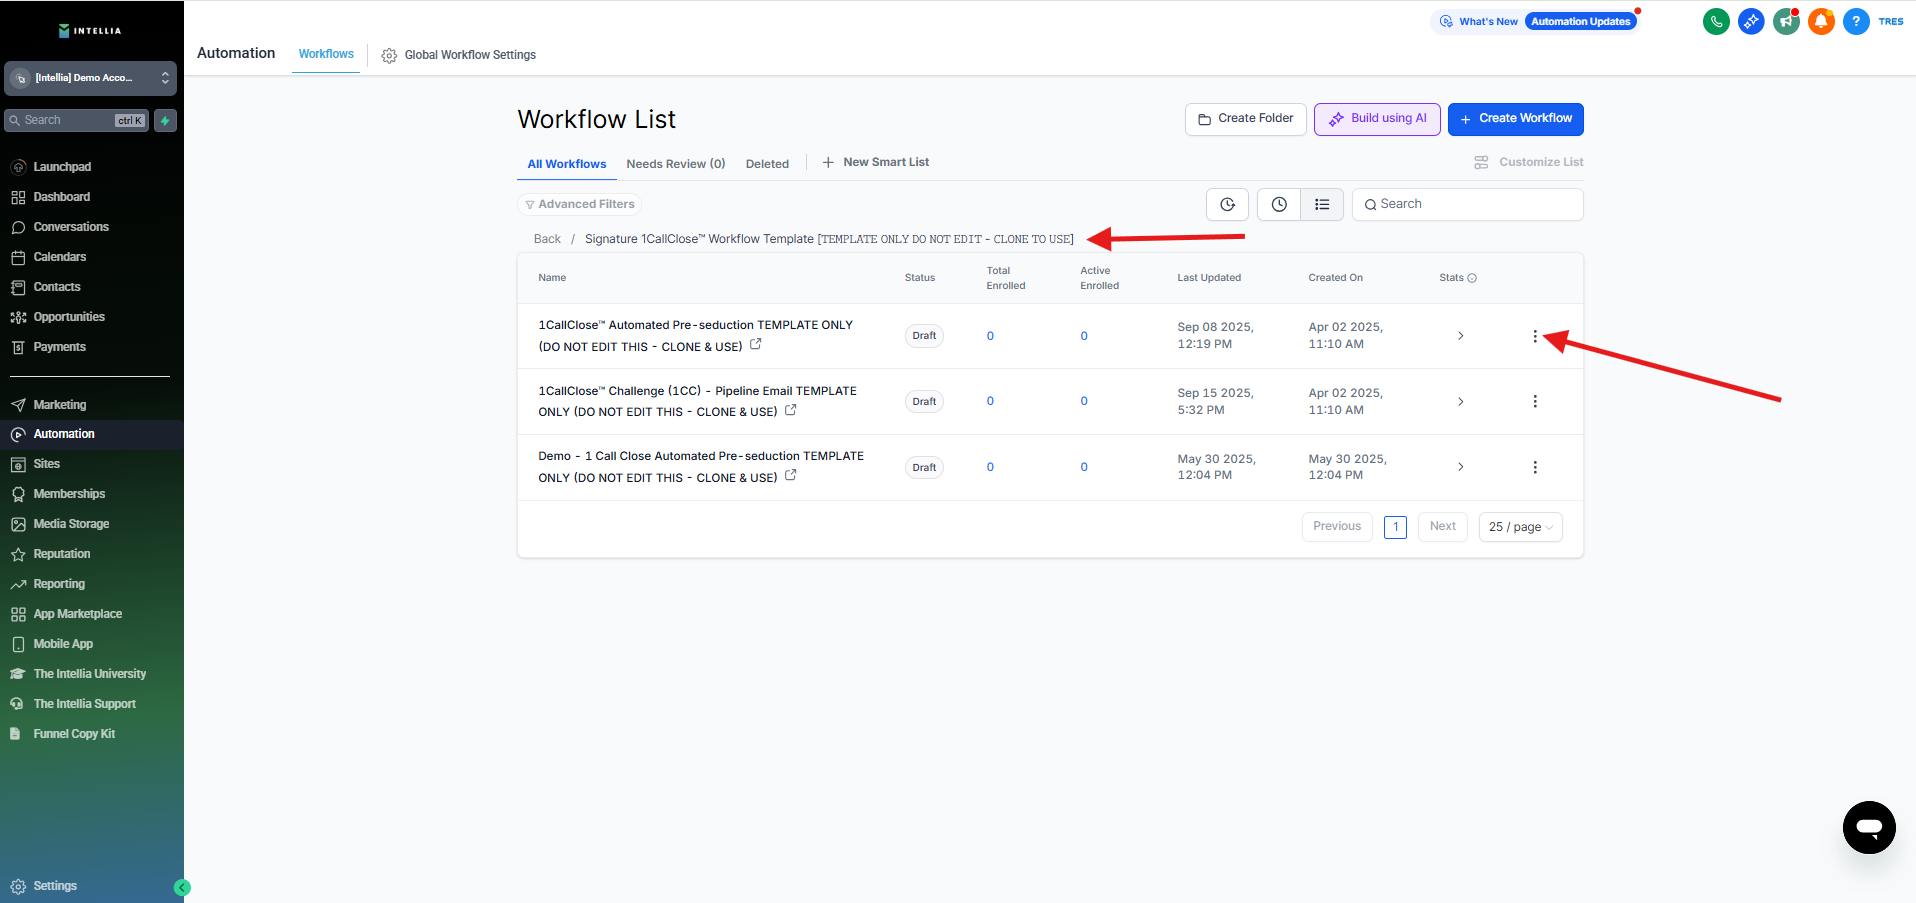Click the Create Folder button

click(1246, 119)
